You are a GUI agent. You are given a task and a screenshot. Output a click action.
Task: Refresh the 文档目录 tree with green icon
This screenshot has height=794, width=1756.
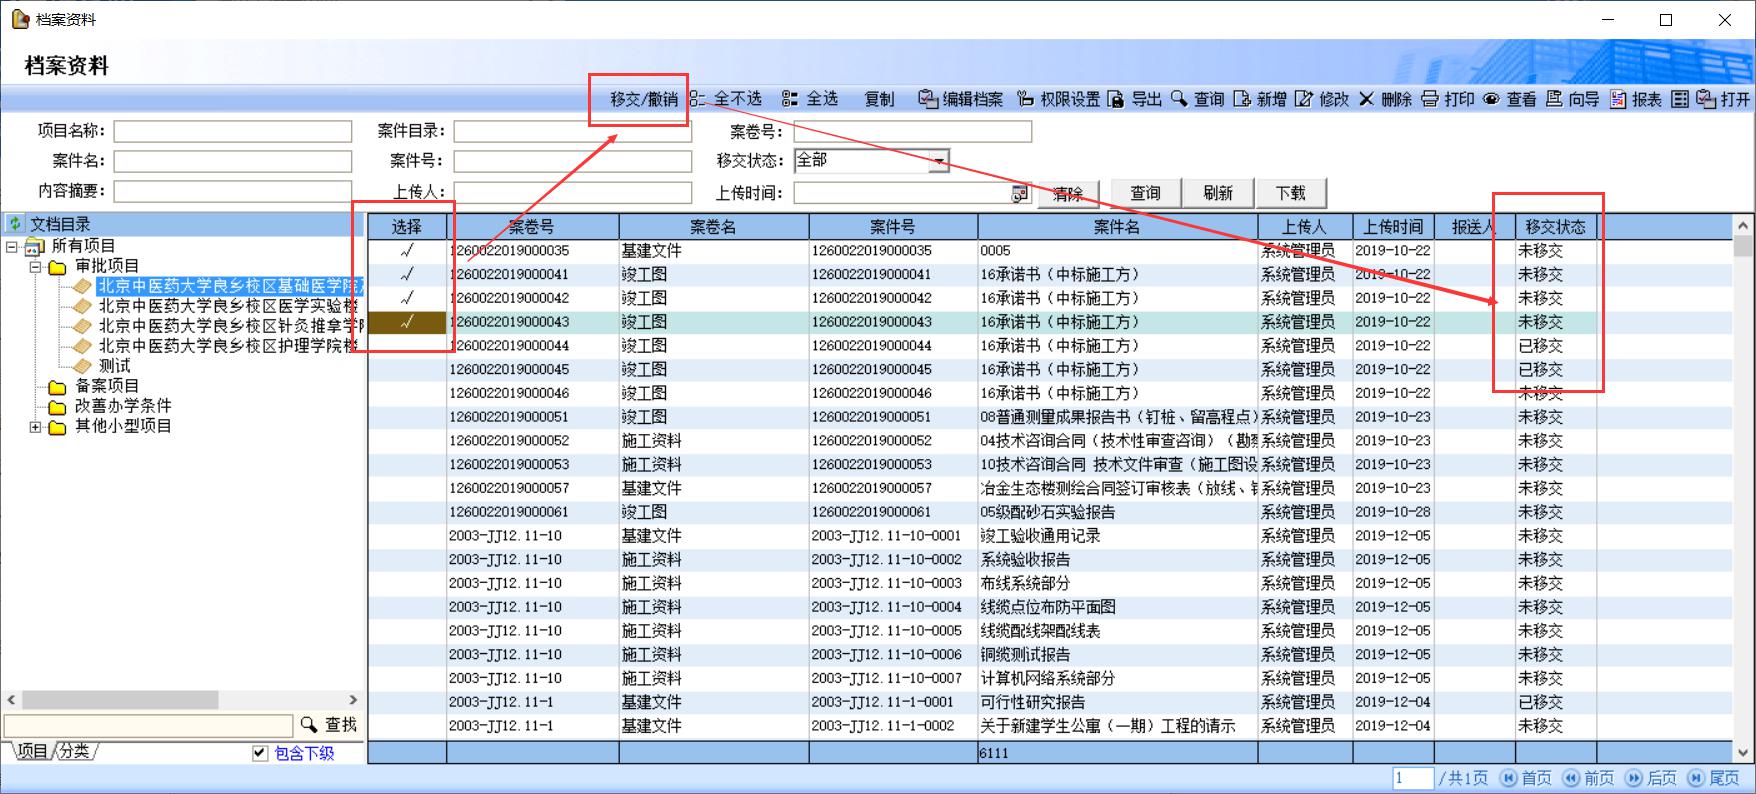(x=15, y=224)
